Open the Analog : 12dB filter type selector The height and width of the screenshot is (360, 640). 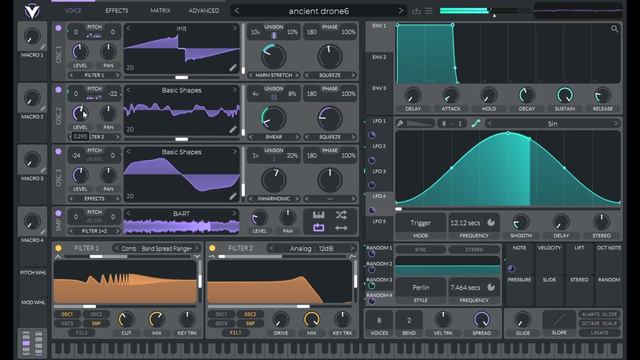312,248
